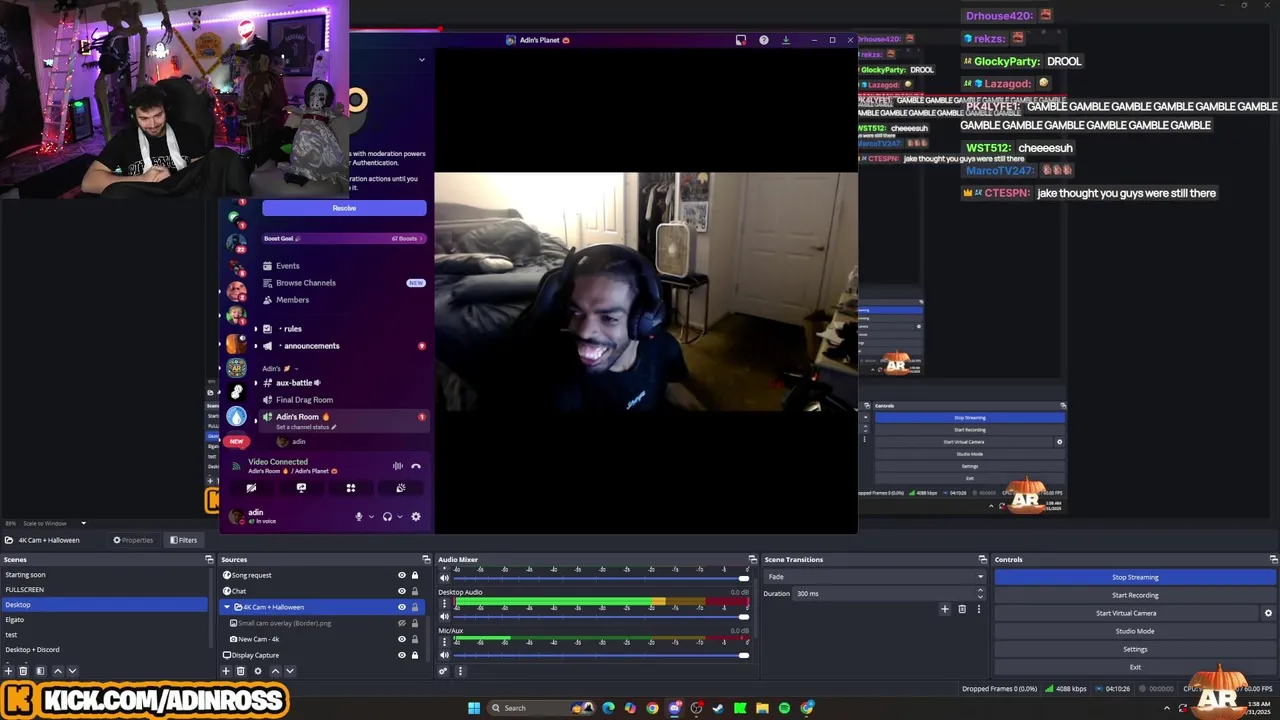1280x720 pixels.
Task: Toggle Discord camera off button
Action: (x=251, y=488)
